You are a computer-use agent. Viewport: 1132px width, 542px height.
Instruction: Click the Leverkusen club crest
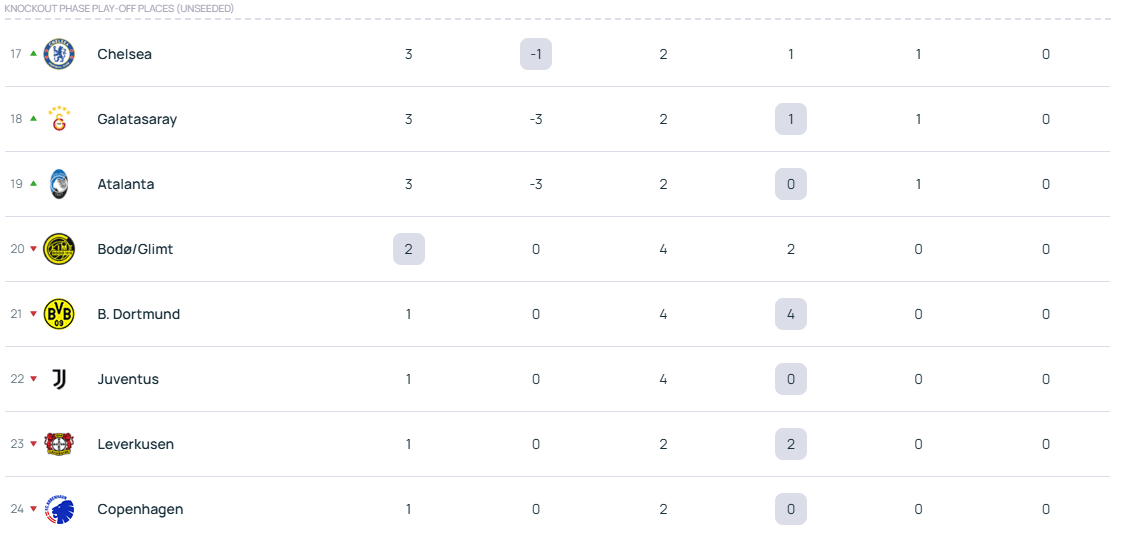coord(59,444)
